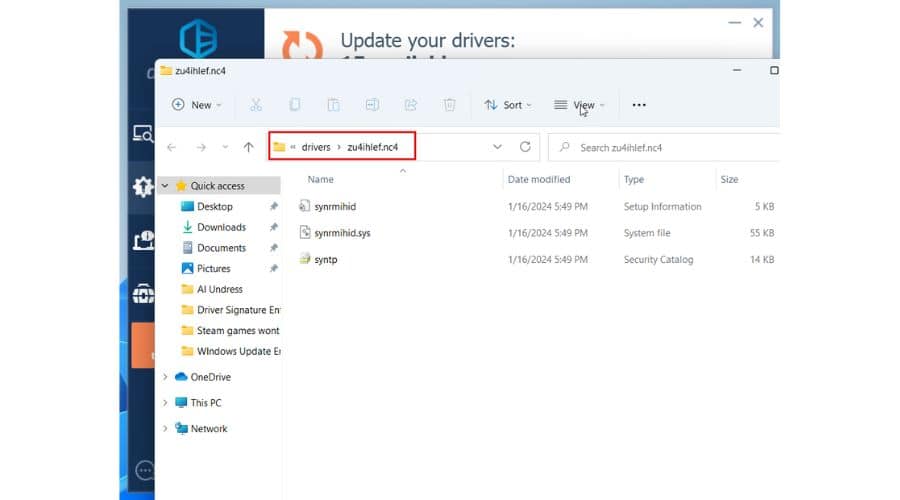The image size is (900, 500).
Task: Open the View layout dropdown
Action: coord(580,105)
